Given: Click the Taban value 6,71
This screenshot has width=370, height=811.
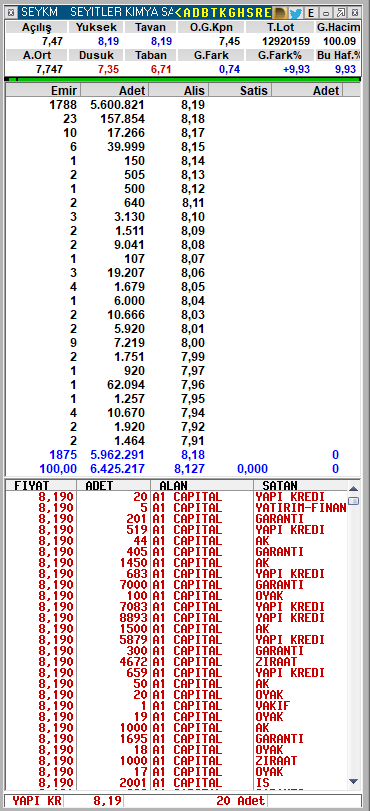Looking at the screenshot, I should coord(161,69).
